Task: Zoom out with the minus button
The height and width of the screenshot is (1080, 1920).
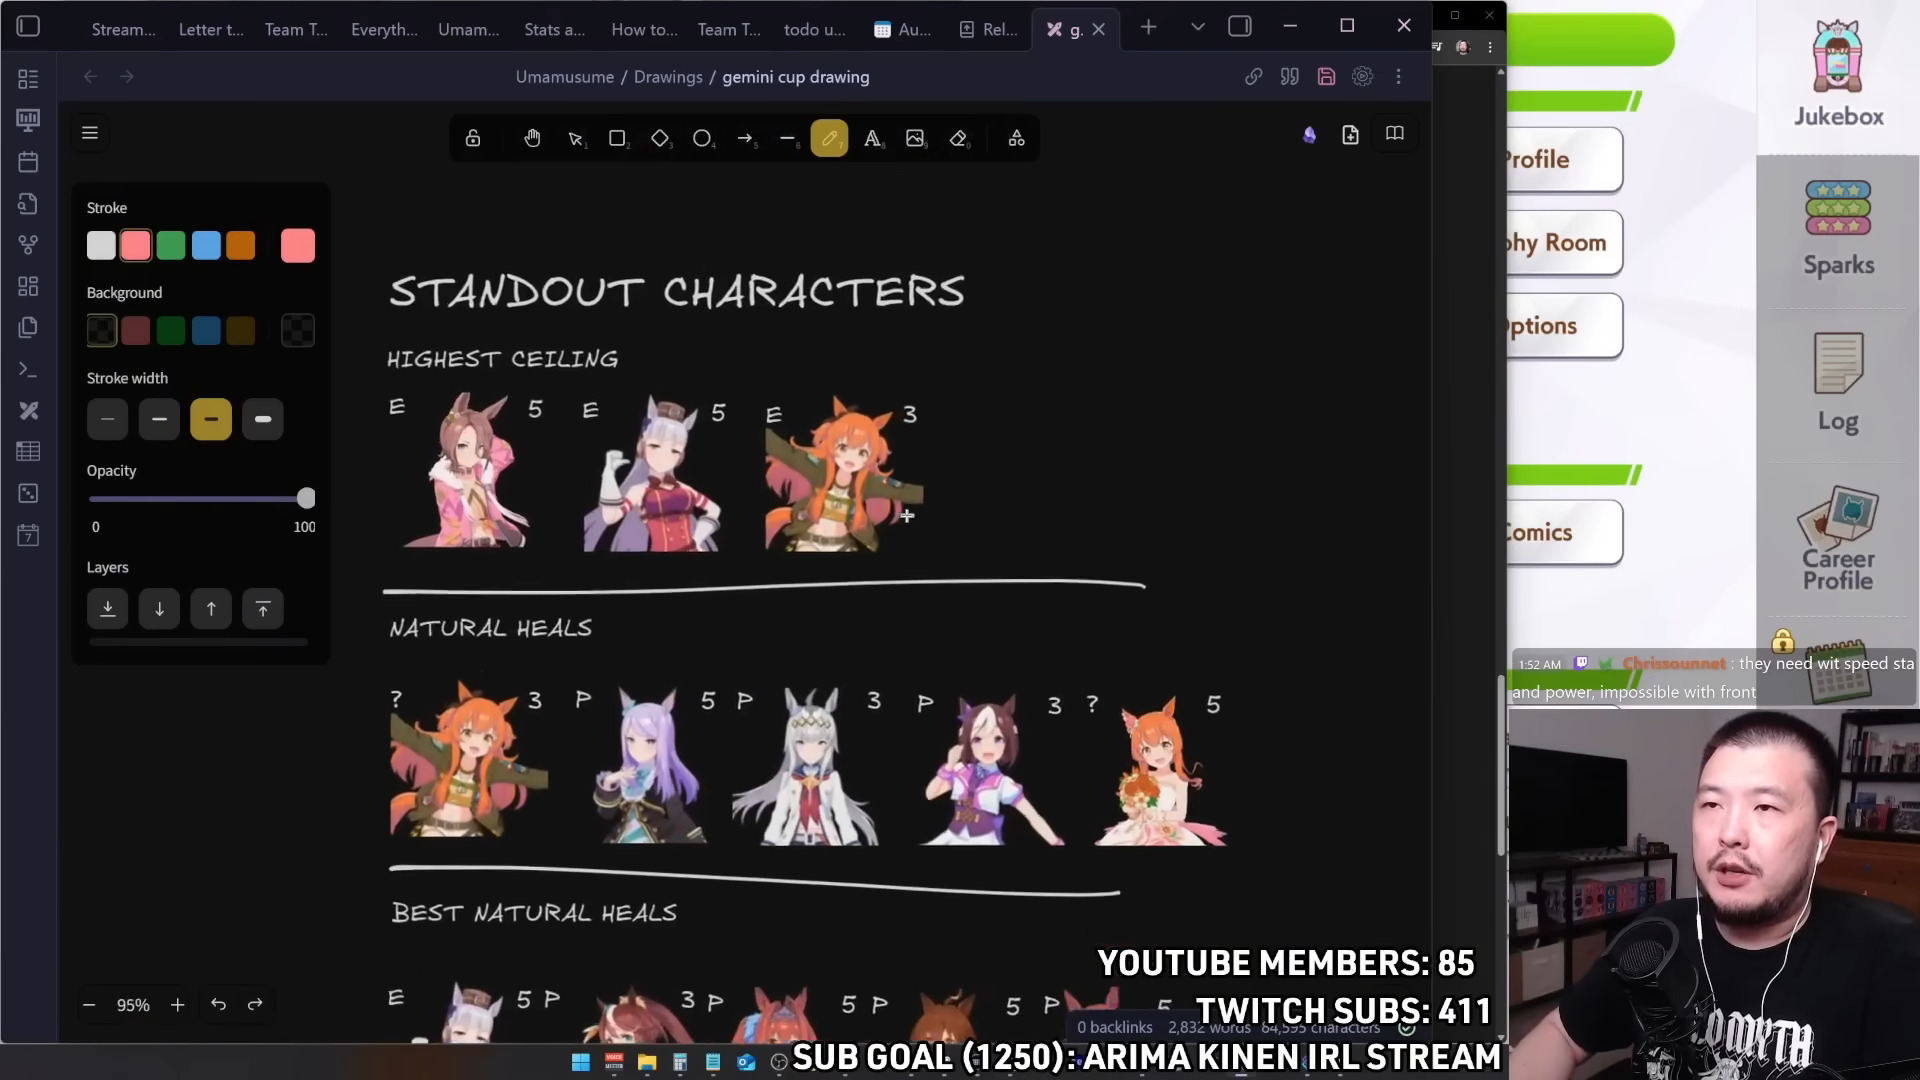Action: tap(89, 1005)
